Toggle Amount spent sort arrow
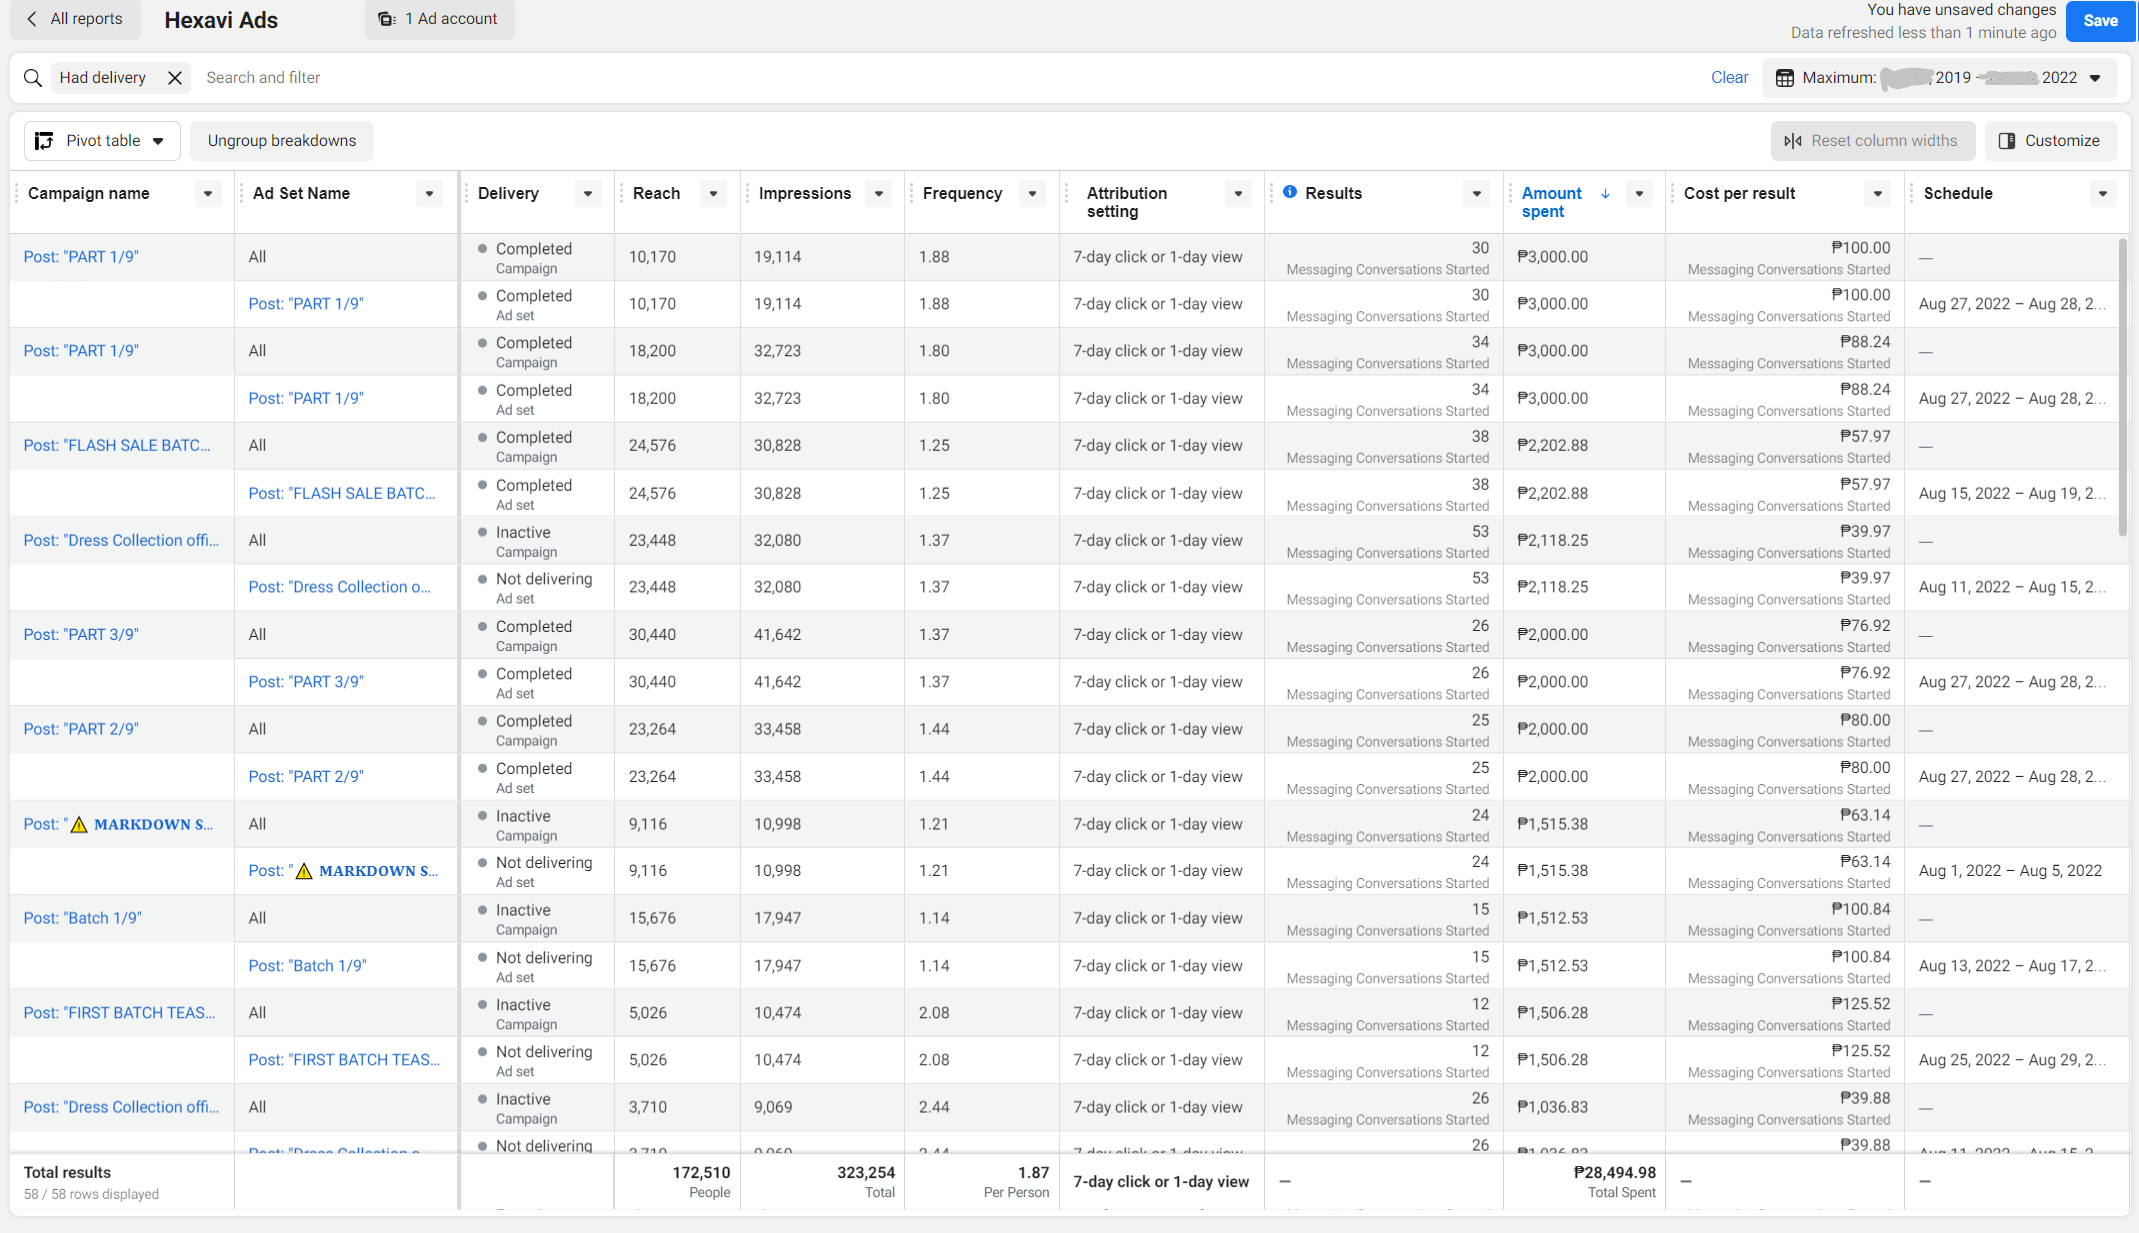The image size is (2139, 1233). click(1605, 194)
